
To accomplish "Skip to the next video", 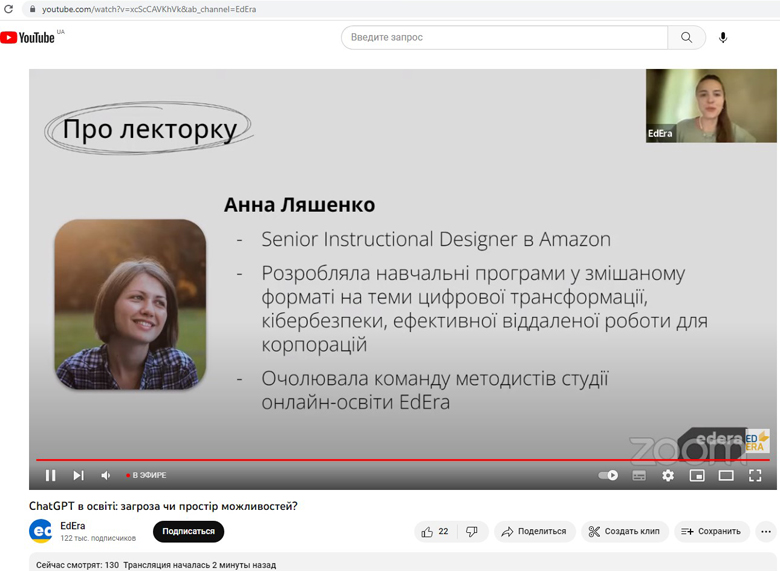I will [79, 476].
